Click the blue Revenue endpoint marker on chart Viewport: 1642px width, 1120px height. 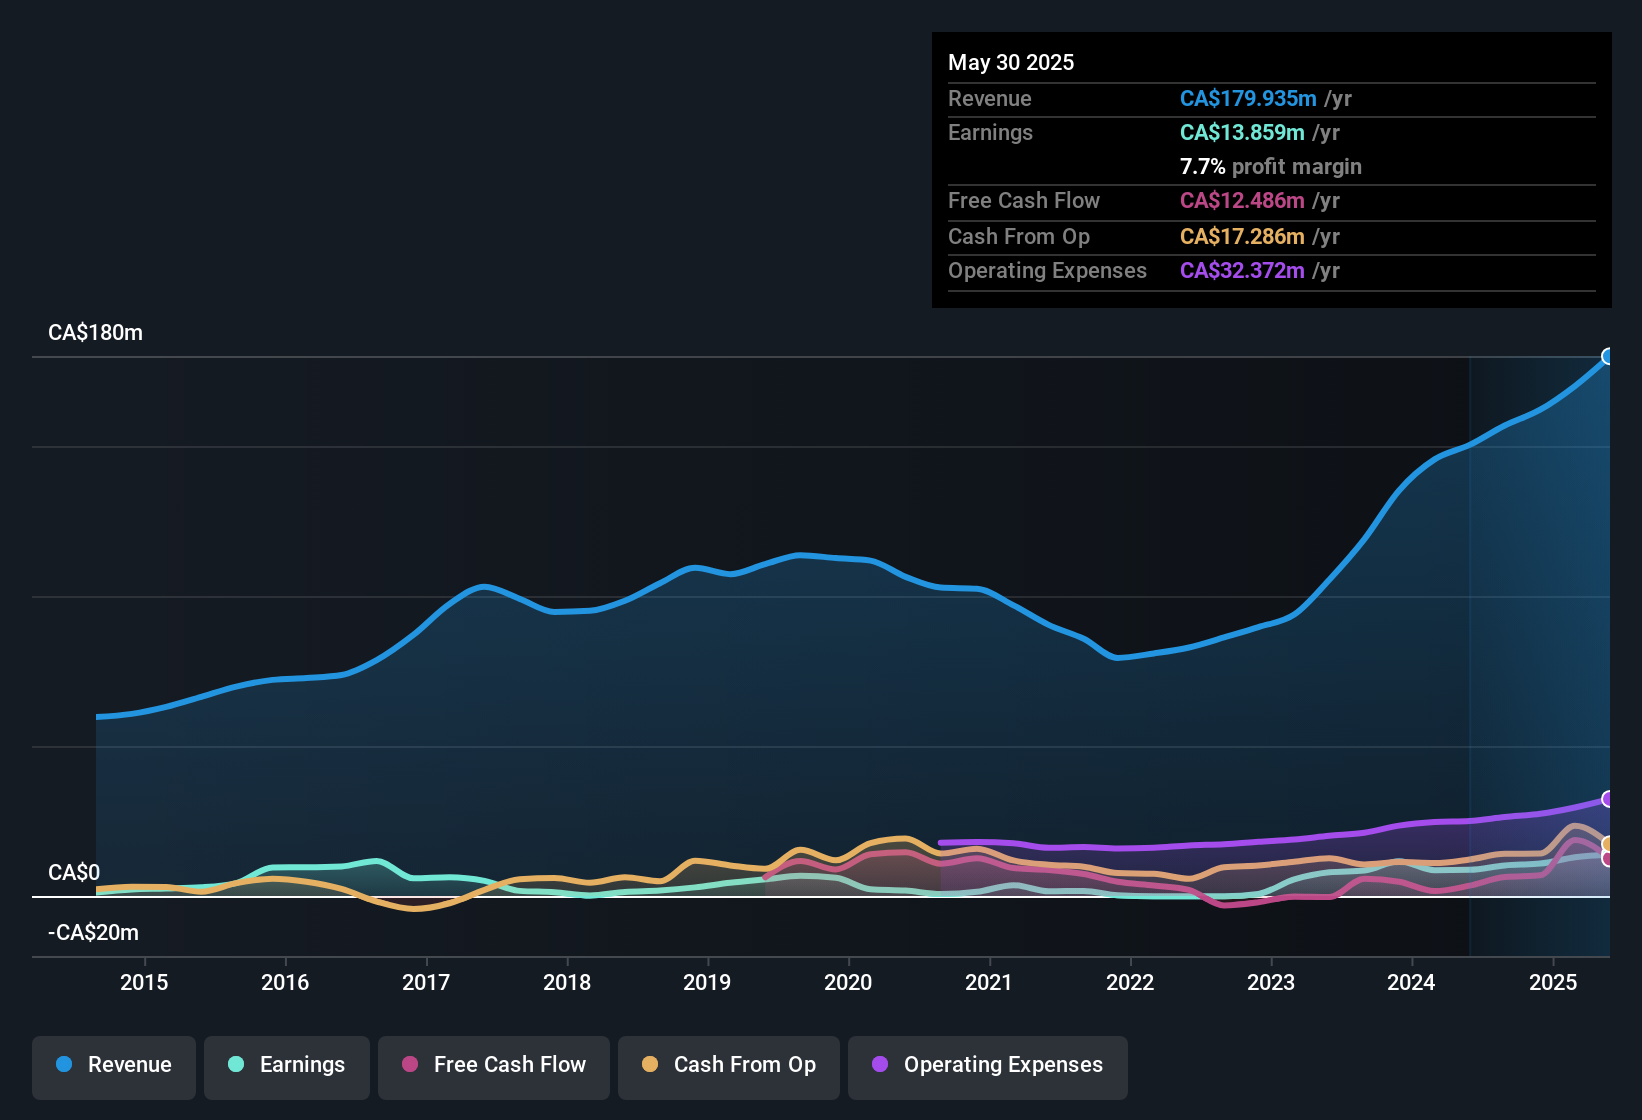coord(1608,357)
